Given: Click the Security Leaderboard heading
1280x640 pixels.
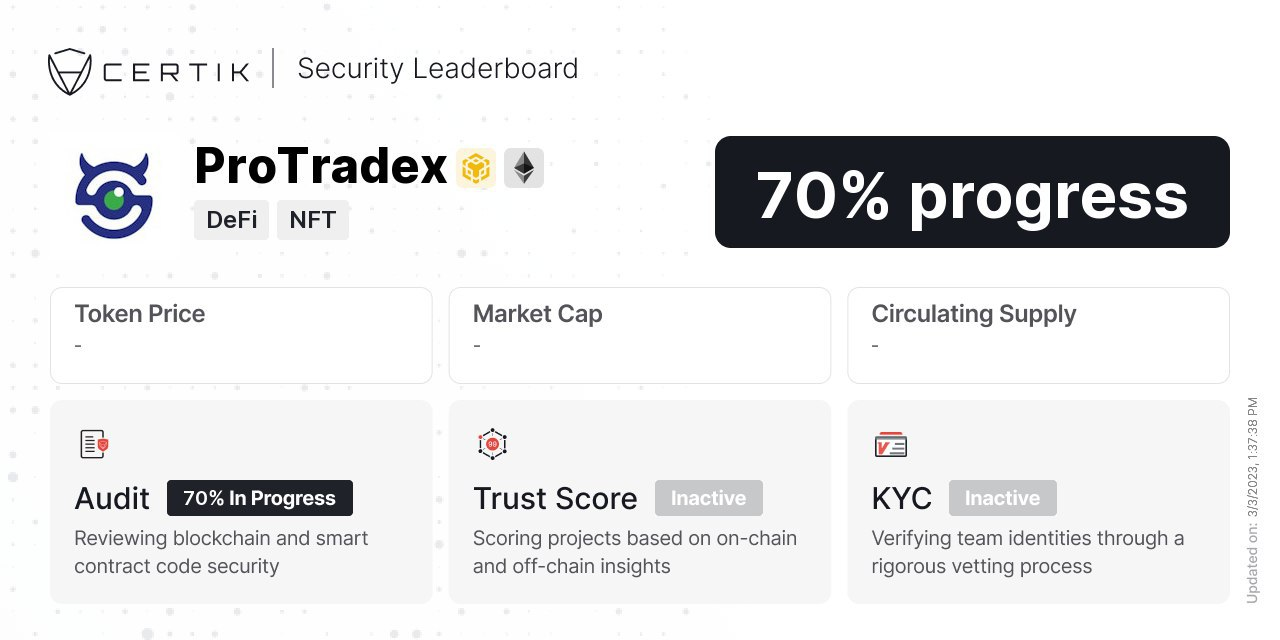Looking at the screenshot, I should pyautogui.click(x=438, y=69).
